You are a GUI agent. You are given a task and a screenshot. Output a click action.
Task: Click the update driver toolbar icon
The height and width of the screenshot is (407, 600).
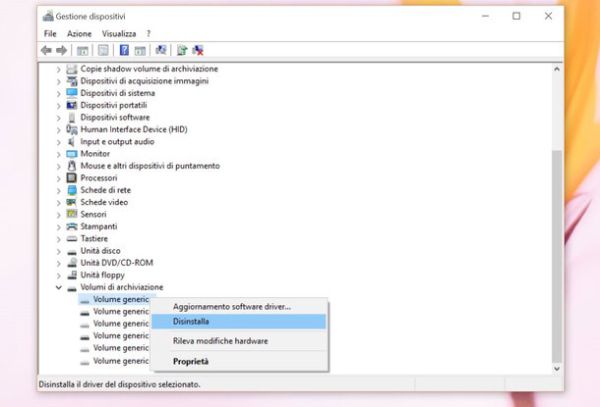coord(182,50)
